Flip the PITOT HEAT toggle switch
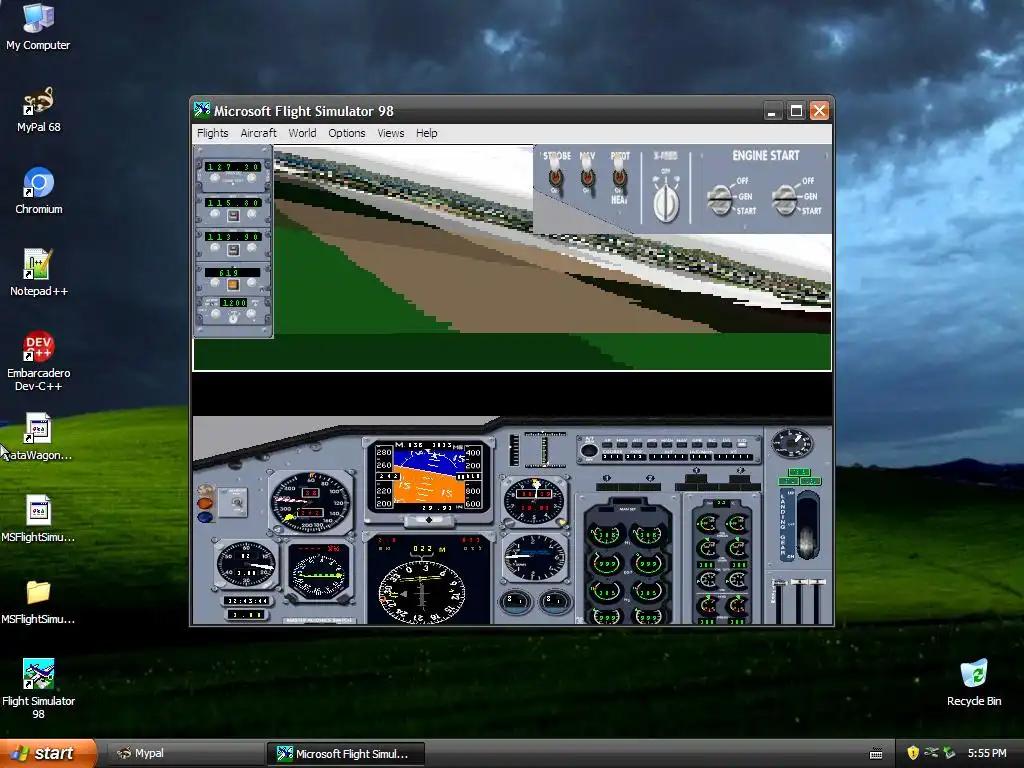 coord(619,176)
